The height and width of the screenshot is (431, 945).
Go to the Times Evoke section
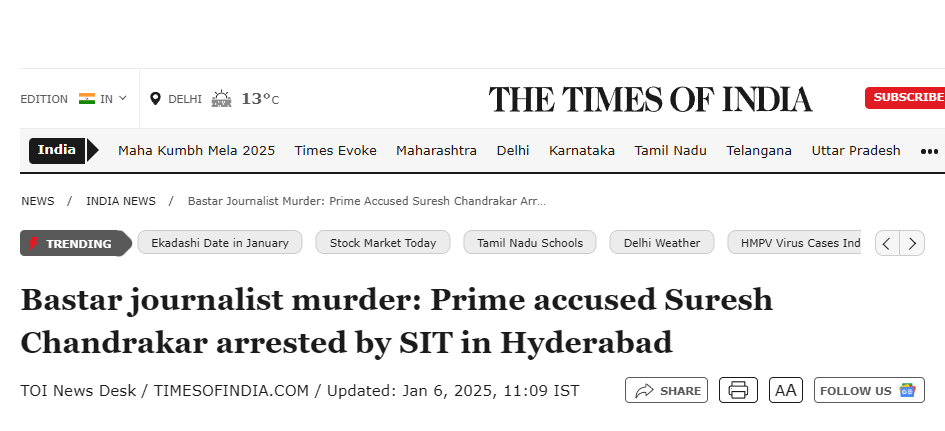[335, 151]
